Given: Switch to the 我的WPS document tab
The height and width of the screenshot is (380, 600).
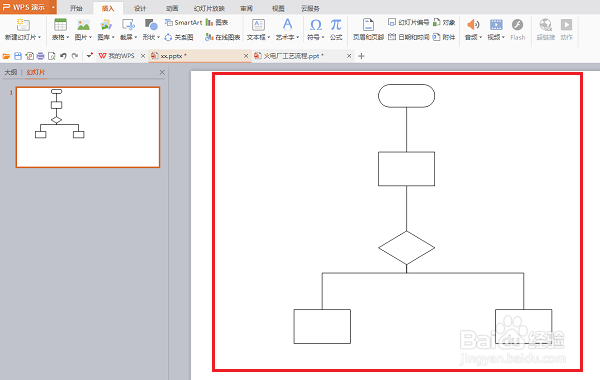Looking at the screenshot, I should tap(122, 56).
